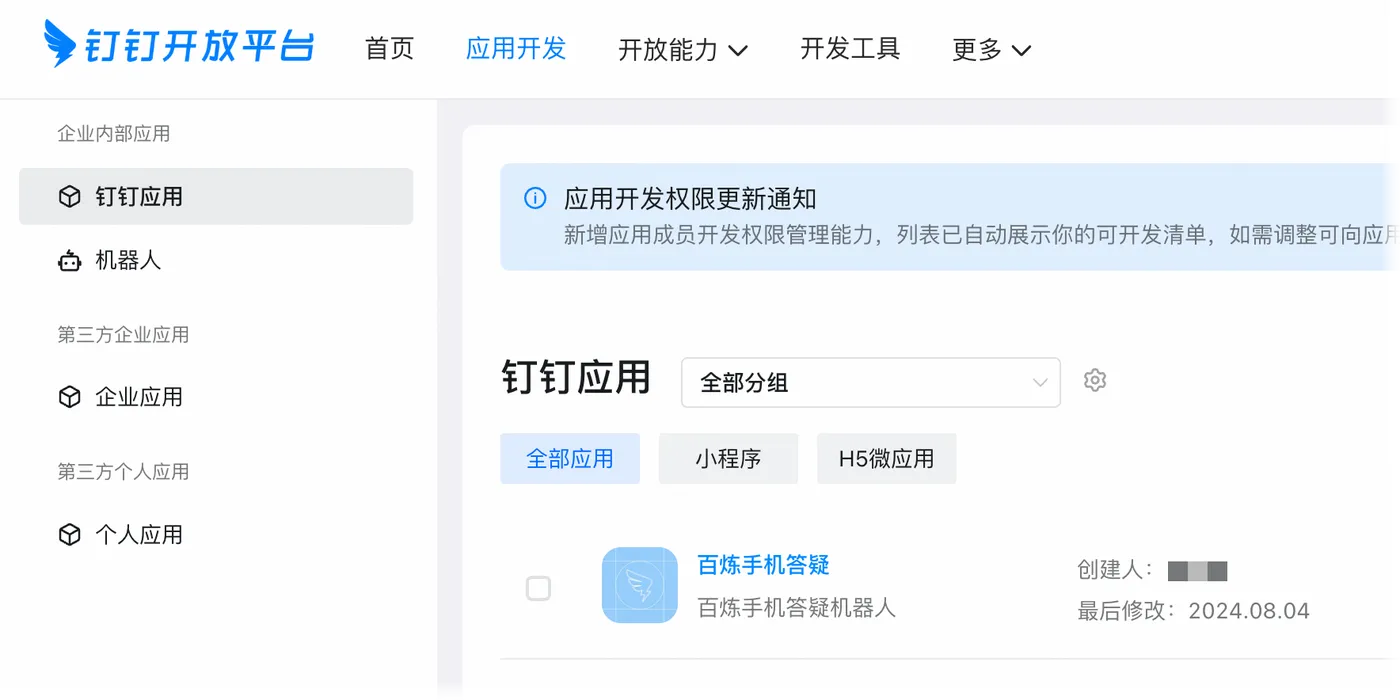Expand the 更多 menu in top navigation

click(991, 49)
